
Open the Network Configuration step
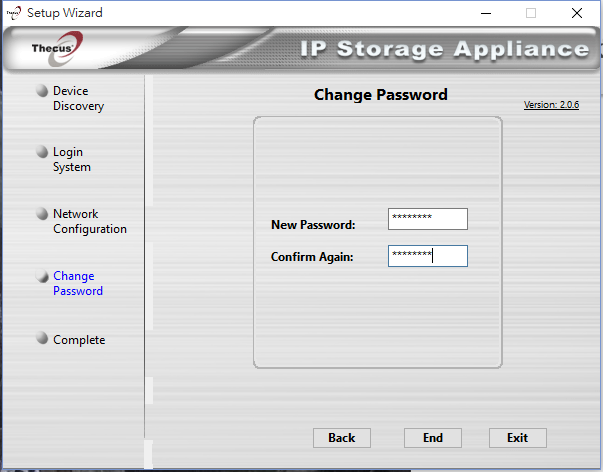(90, 221)
